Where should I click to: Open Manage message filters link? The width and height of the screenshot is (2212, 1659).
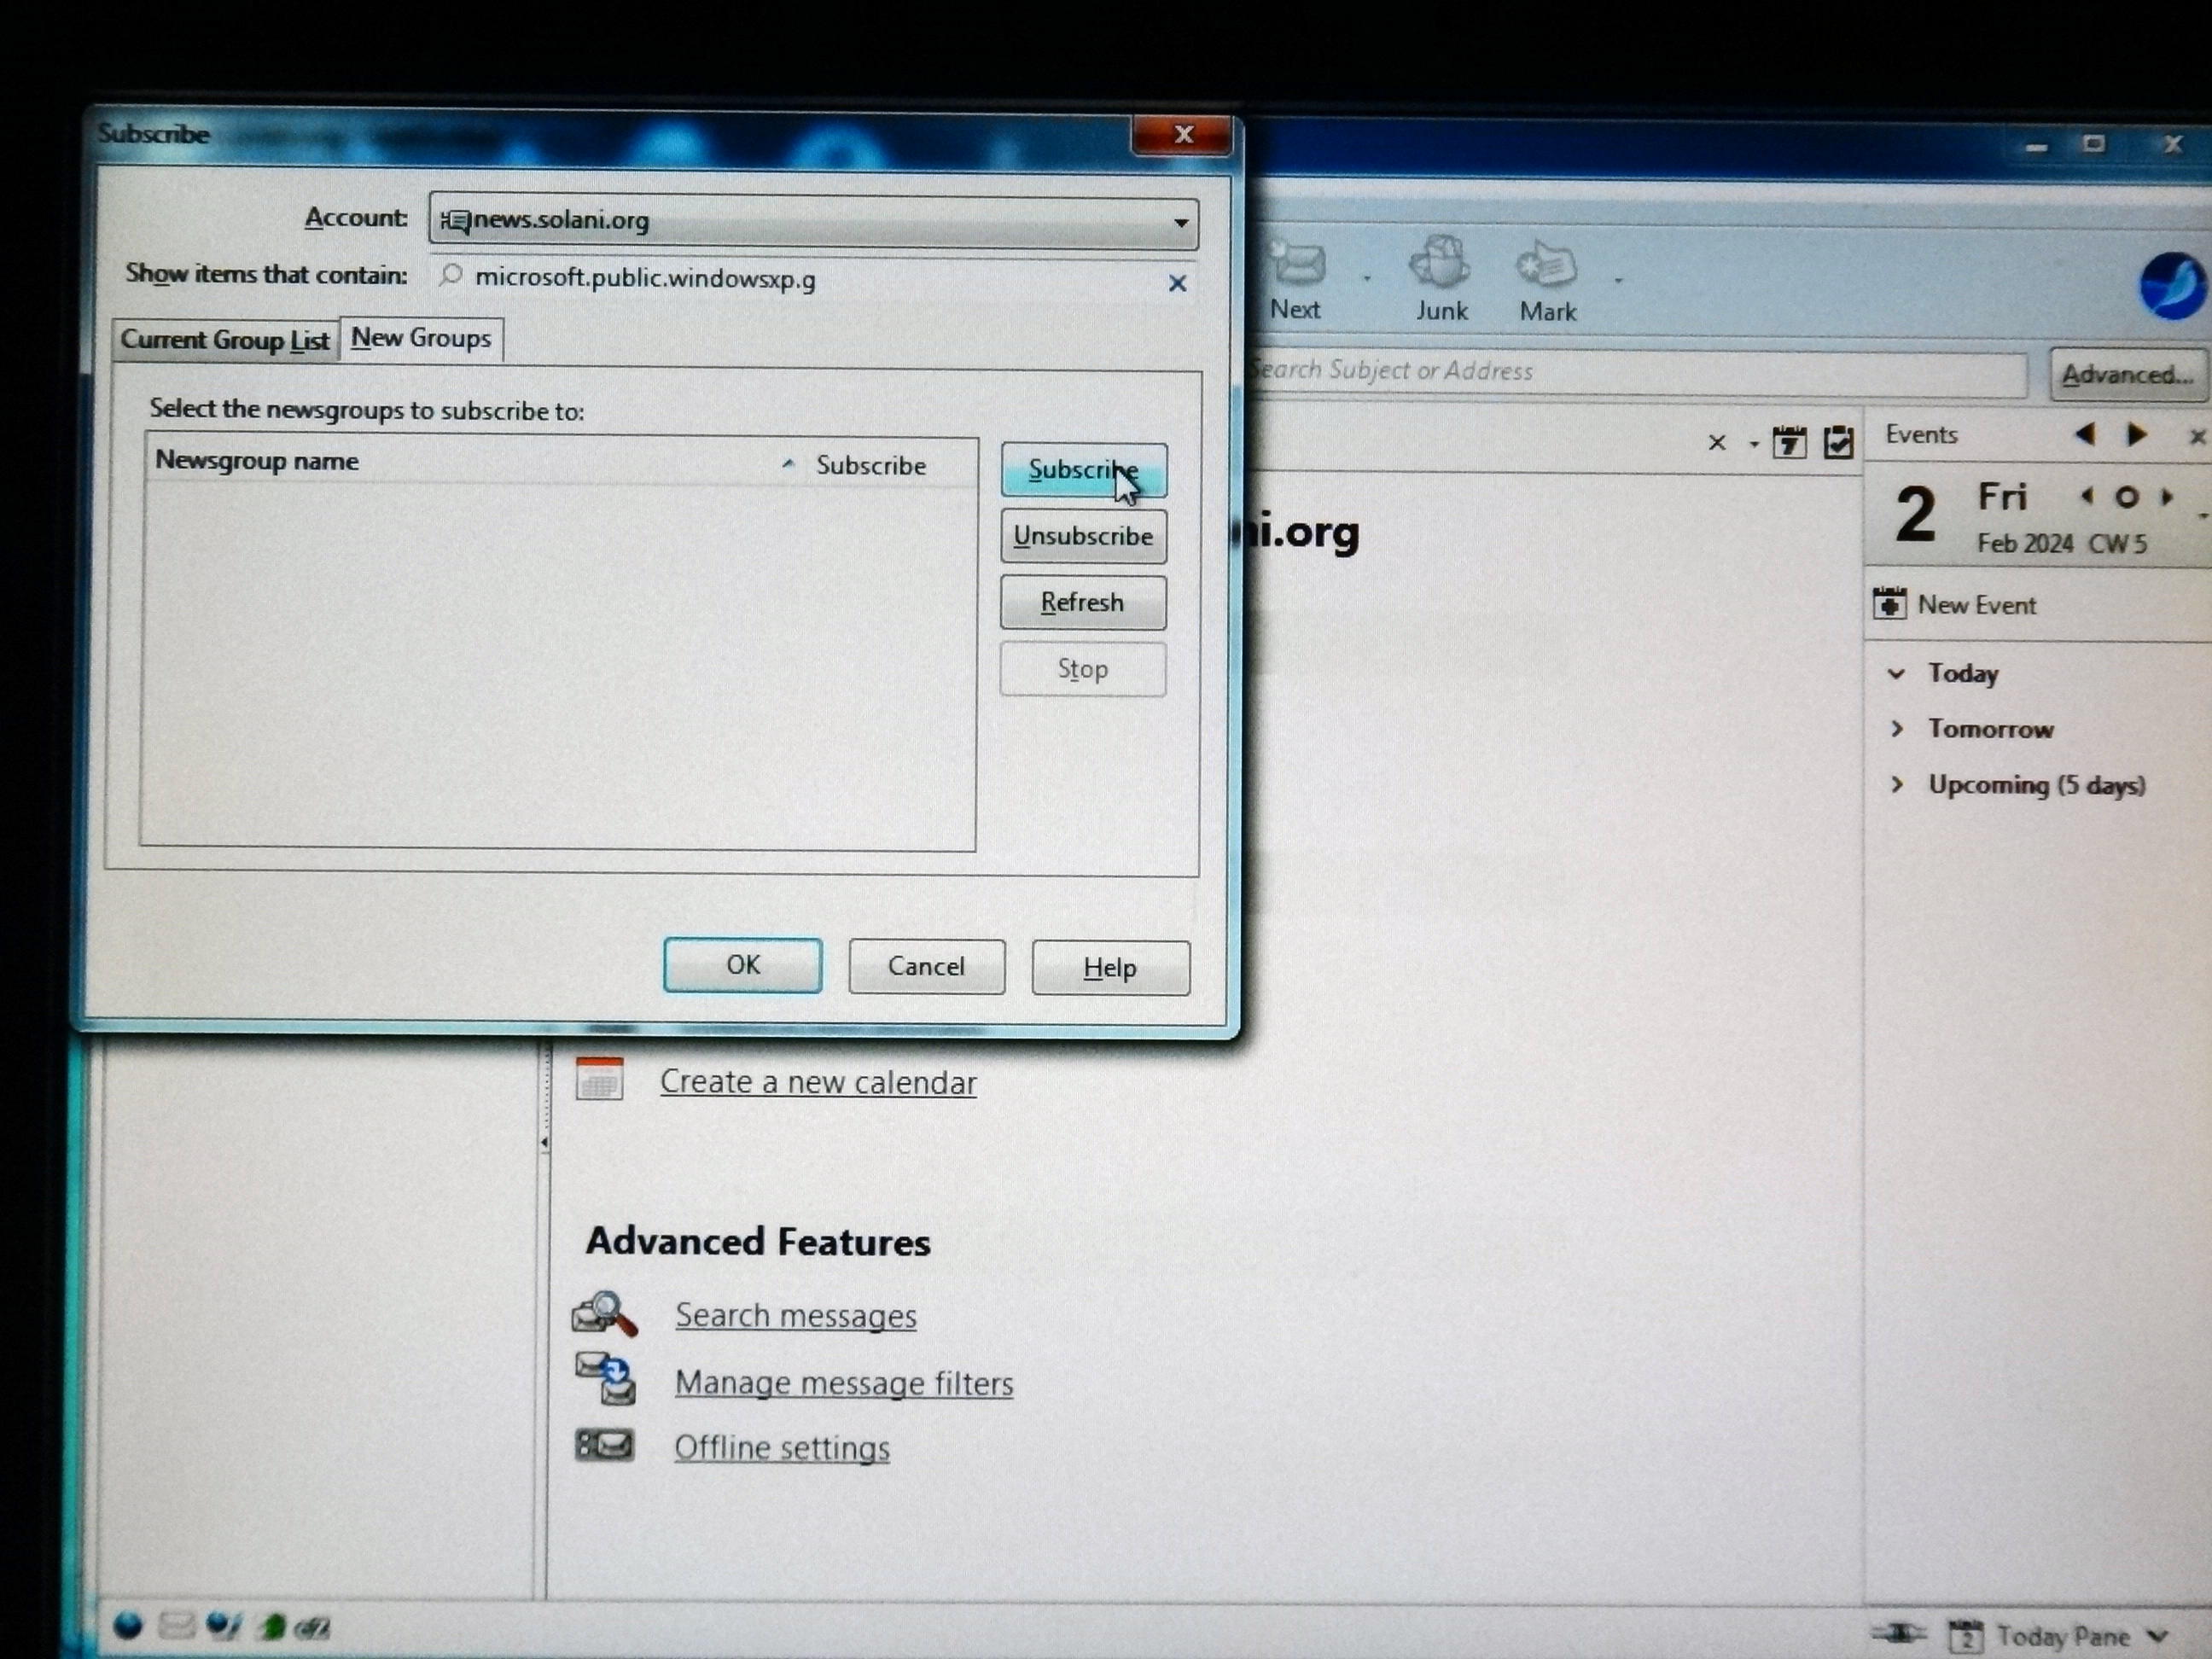(x=844, y=1383)
